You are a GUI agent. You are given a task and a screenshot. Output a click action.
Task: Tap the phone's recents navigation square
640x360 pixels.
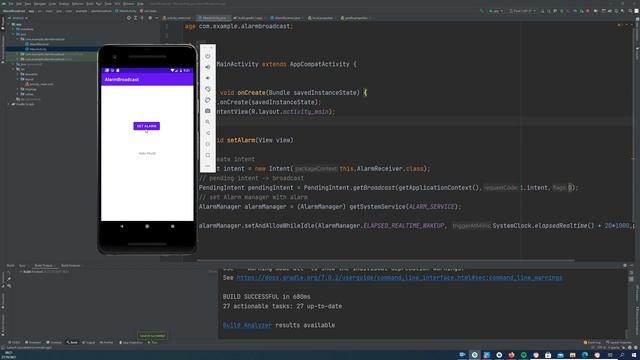point(172,226)
